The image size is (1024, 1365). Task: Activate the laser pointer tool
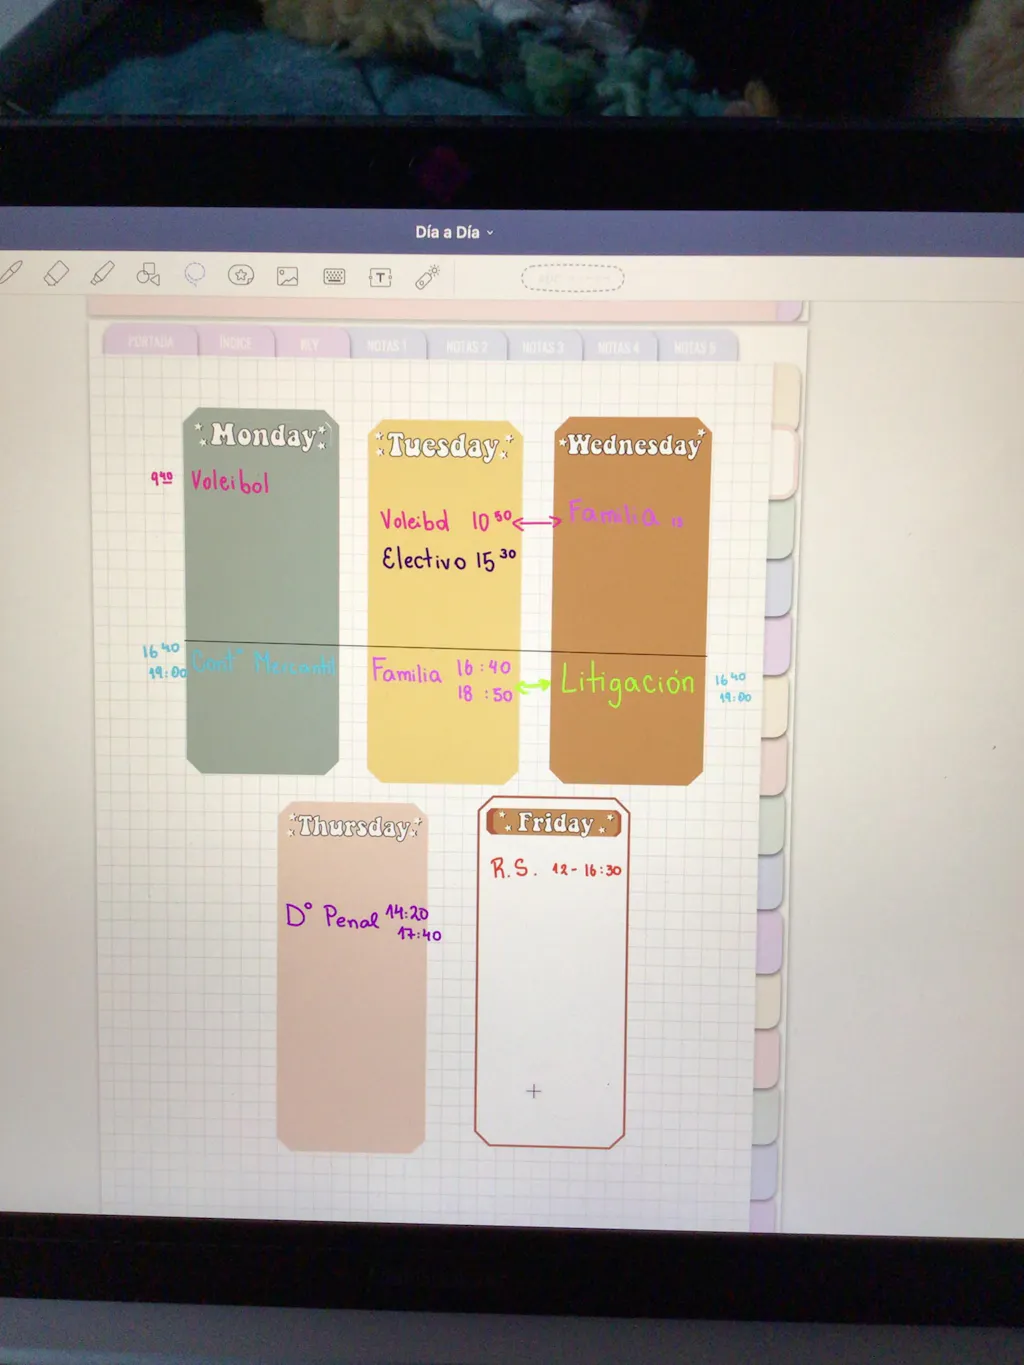pyautogui.click(x=428, y=277)
